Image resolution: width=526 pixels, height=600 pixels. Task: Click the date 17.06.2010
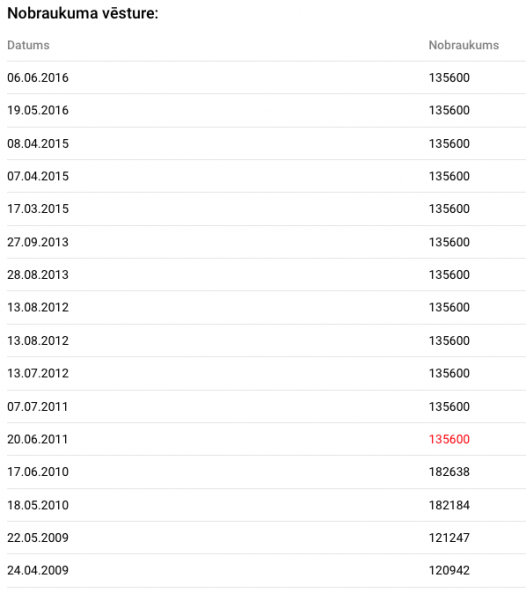38,472
